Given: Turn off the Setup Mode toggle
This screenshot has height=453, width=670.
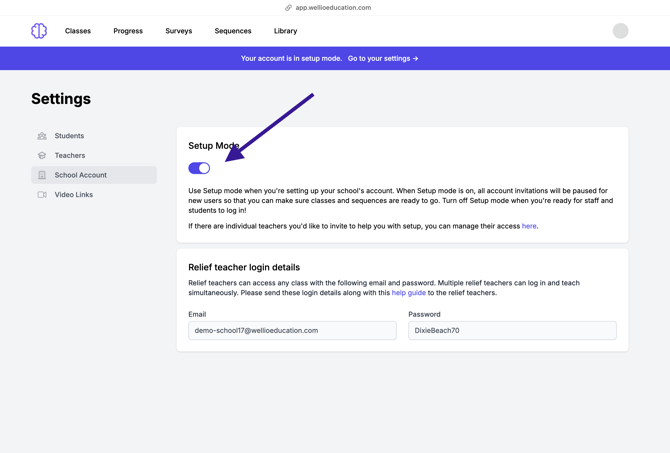Looking at the screenshot, I should pyautogui.click(x=199, y=168).
